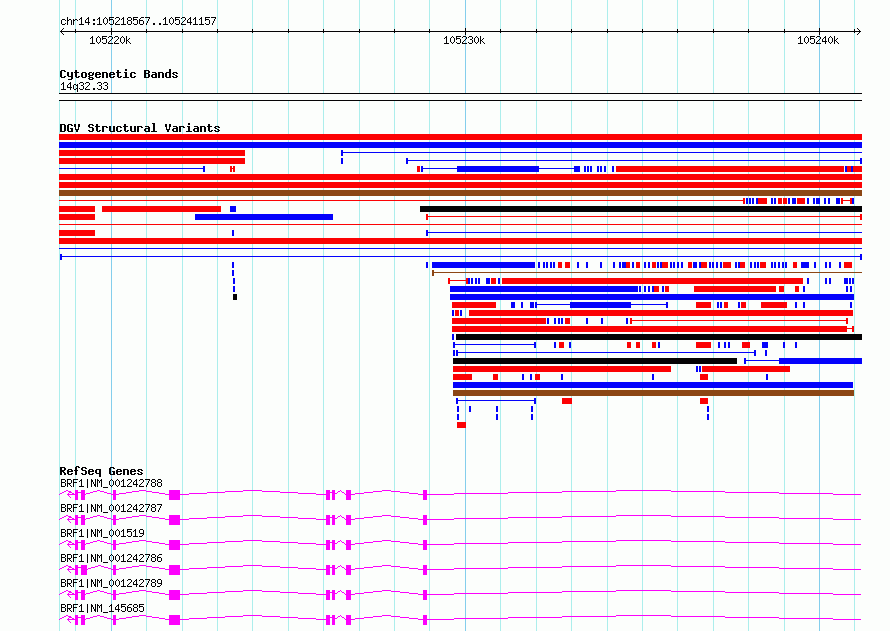The height and width of the screenshot is (631, 890).
Task: Select the Cytogenetic Bands track title
Action: 119,74
